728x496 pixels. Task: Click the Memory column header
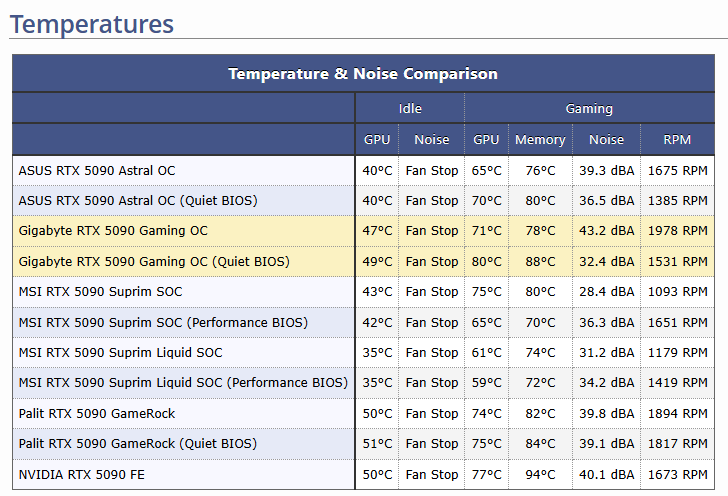coord(540,139)
